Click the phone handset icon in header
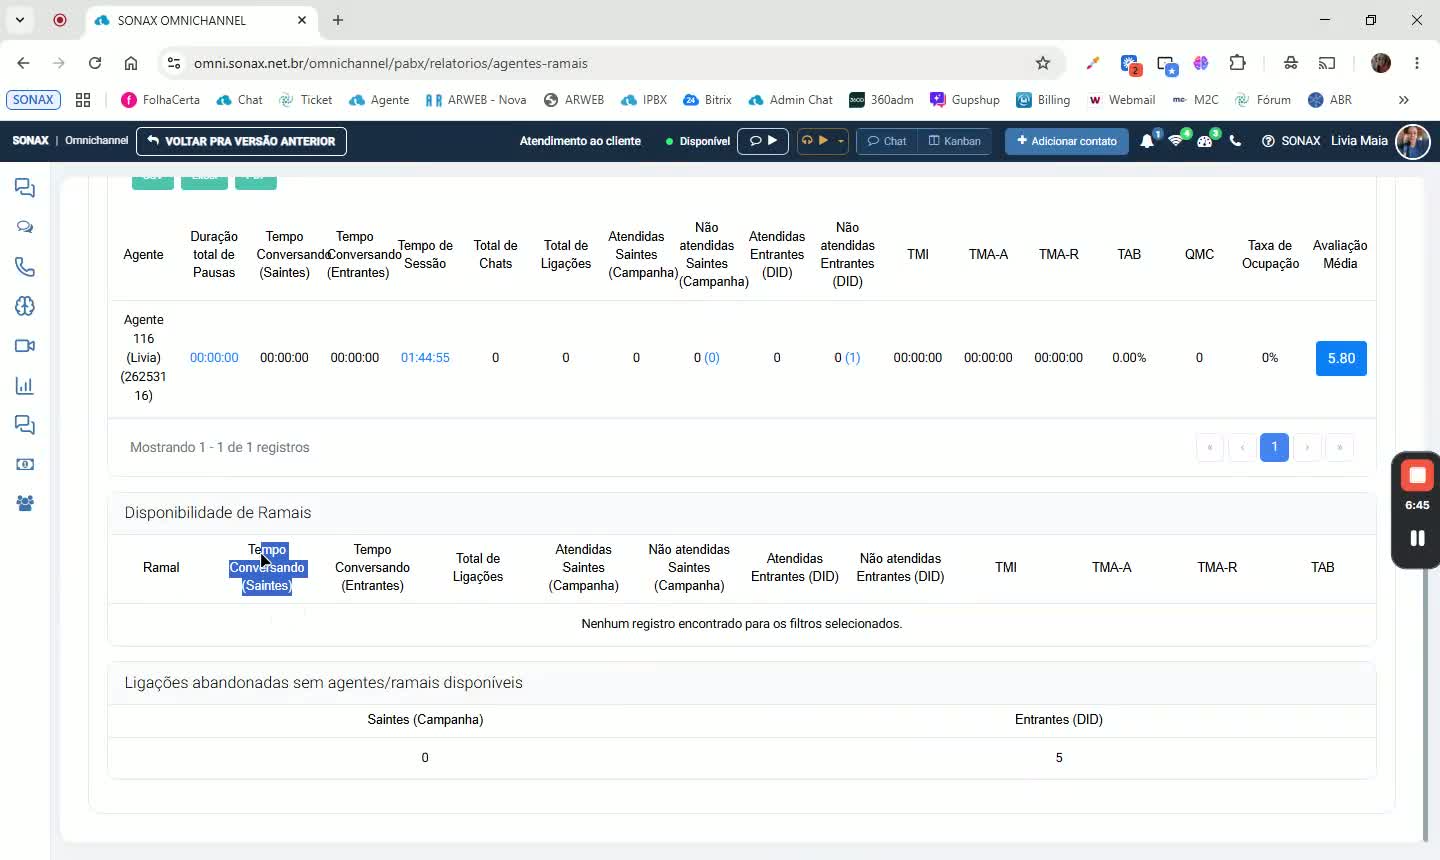The width and height of the screenshot is (1440, 860). point(1235,141)
